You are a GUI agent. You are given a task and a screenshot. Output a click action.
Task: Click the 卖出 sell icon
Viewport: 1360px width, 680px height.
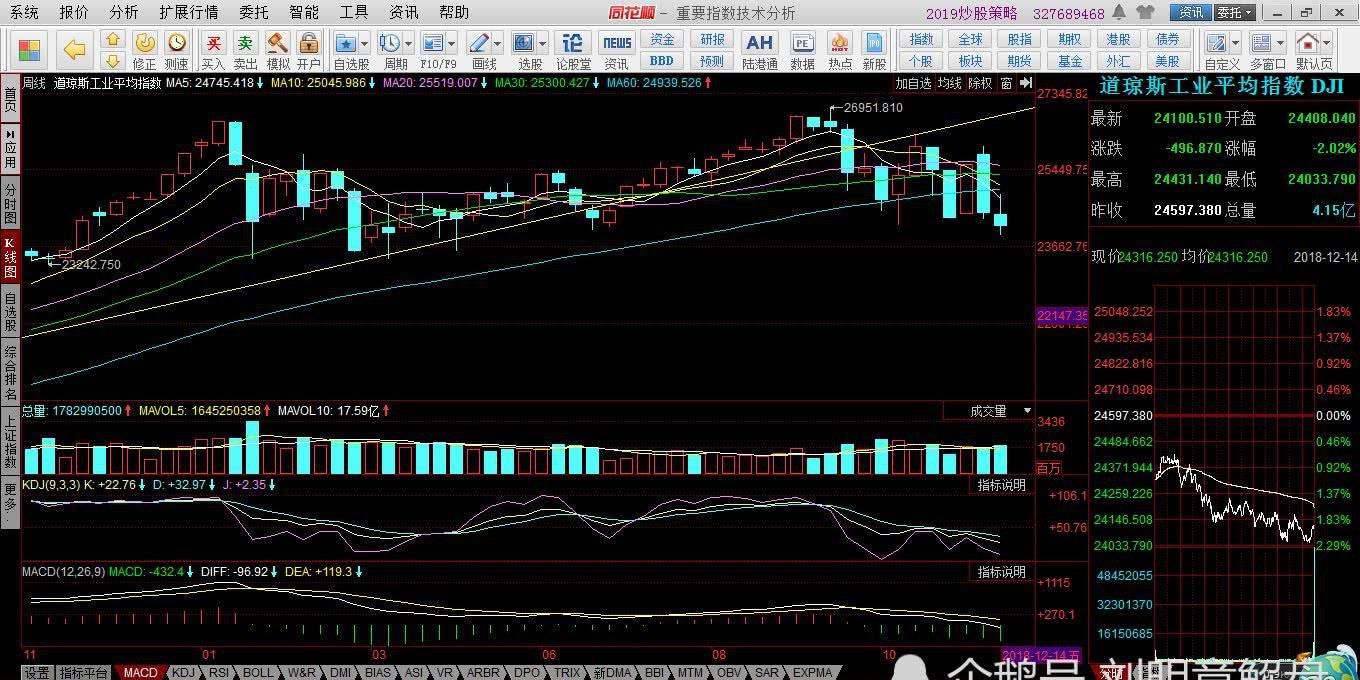tap(246, 50)
